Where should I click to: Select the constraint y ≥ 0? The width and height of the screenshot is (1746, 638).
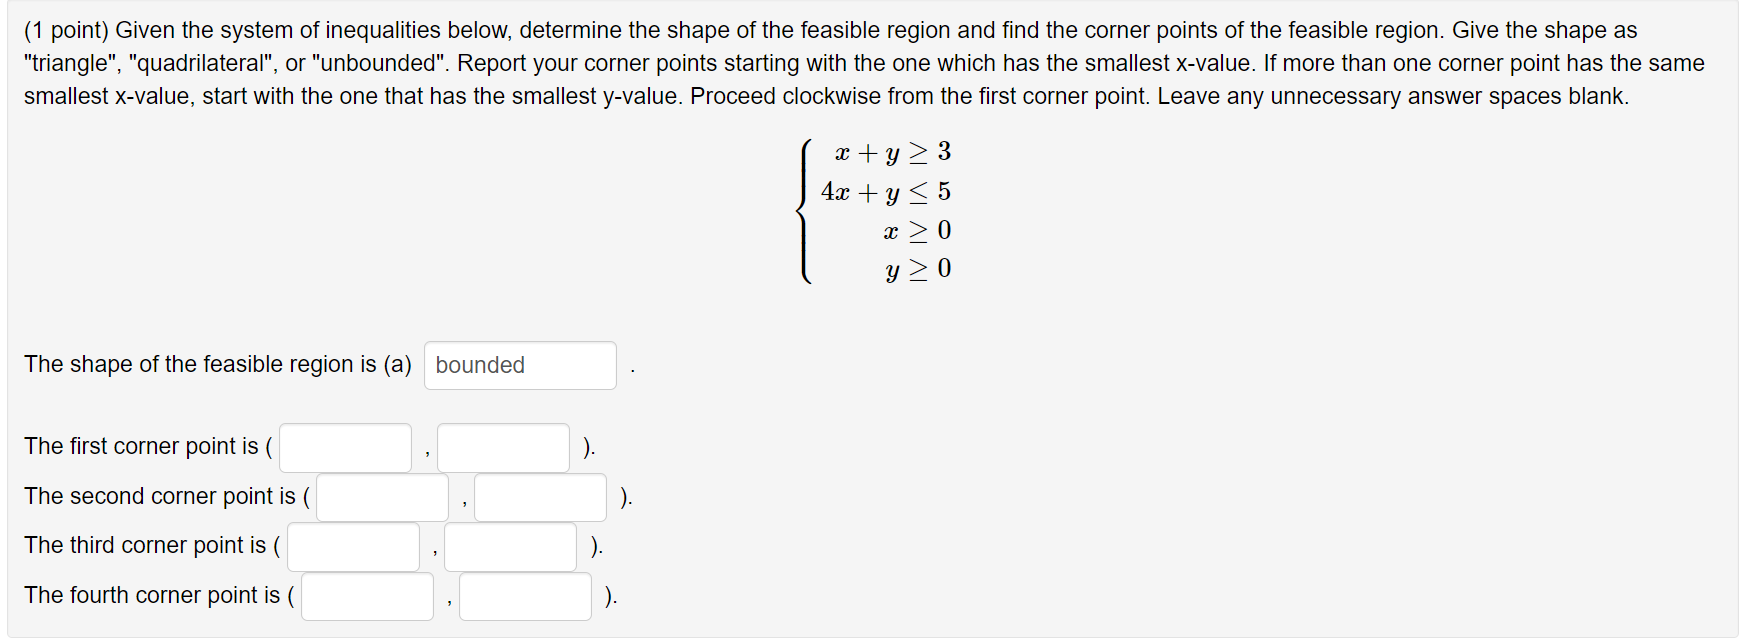tap(917, 269)
